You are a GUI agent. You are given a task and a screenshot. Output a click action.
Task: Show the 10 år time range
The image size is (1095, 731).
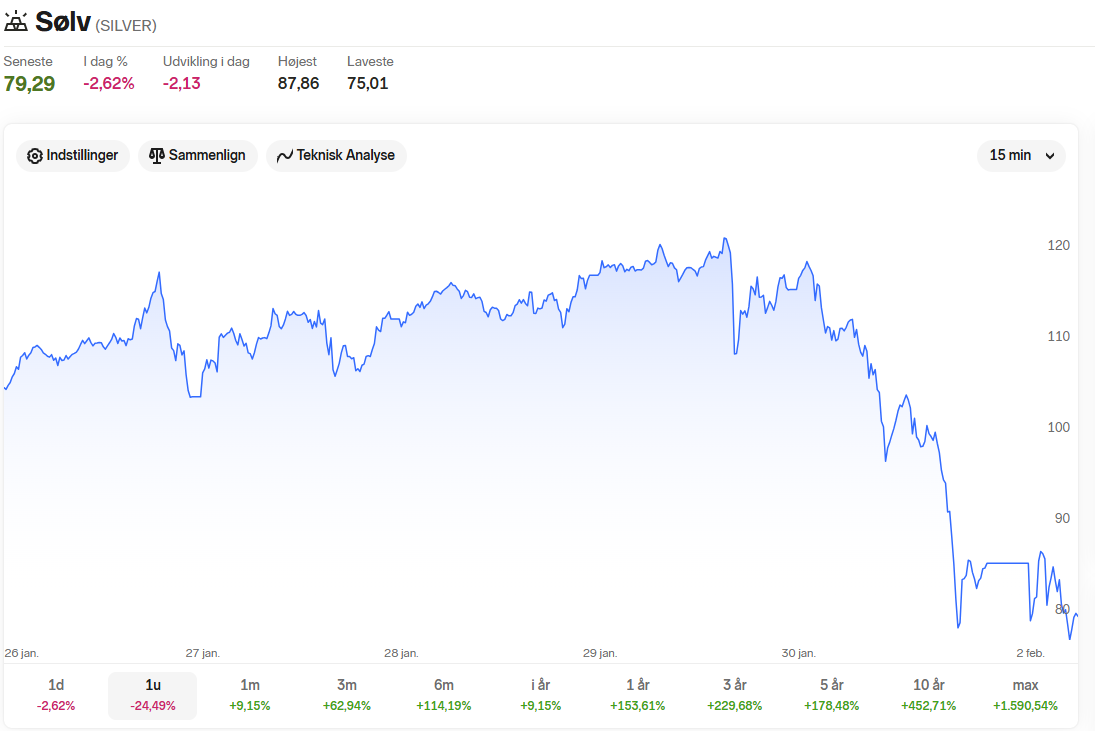[929, 695]
